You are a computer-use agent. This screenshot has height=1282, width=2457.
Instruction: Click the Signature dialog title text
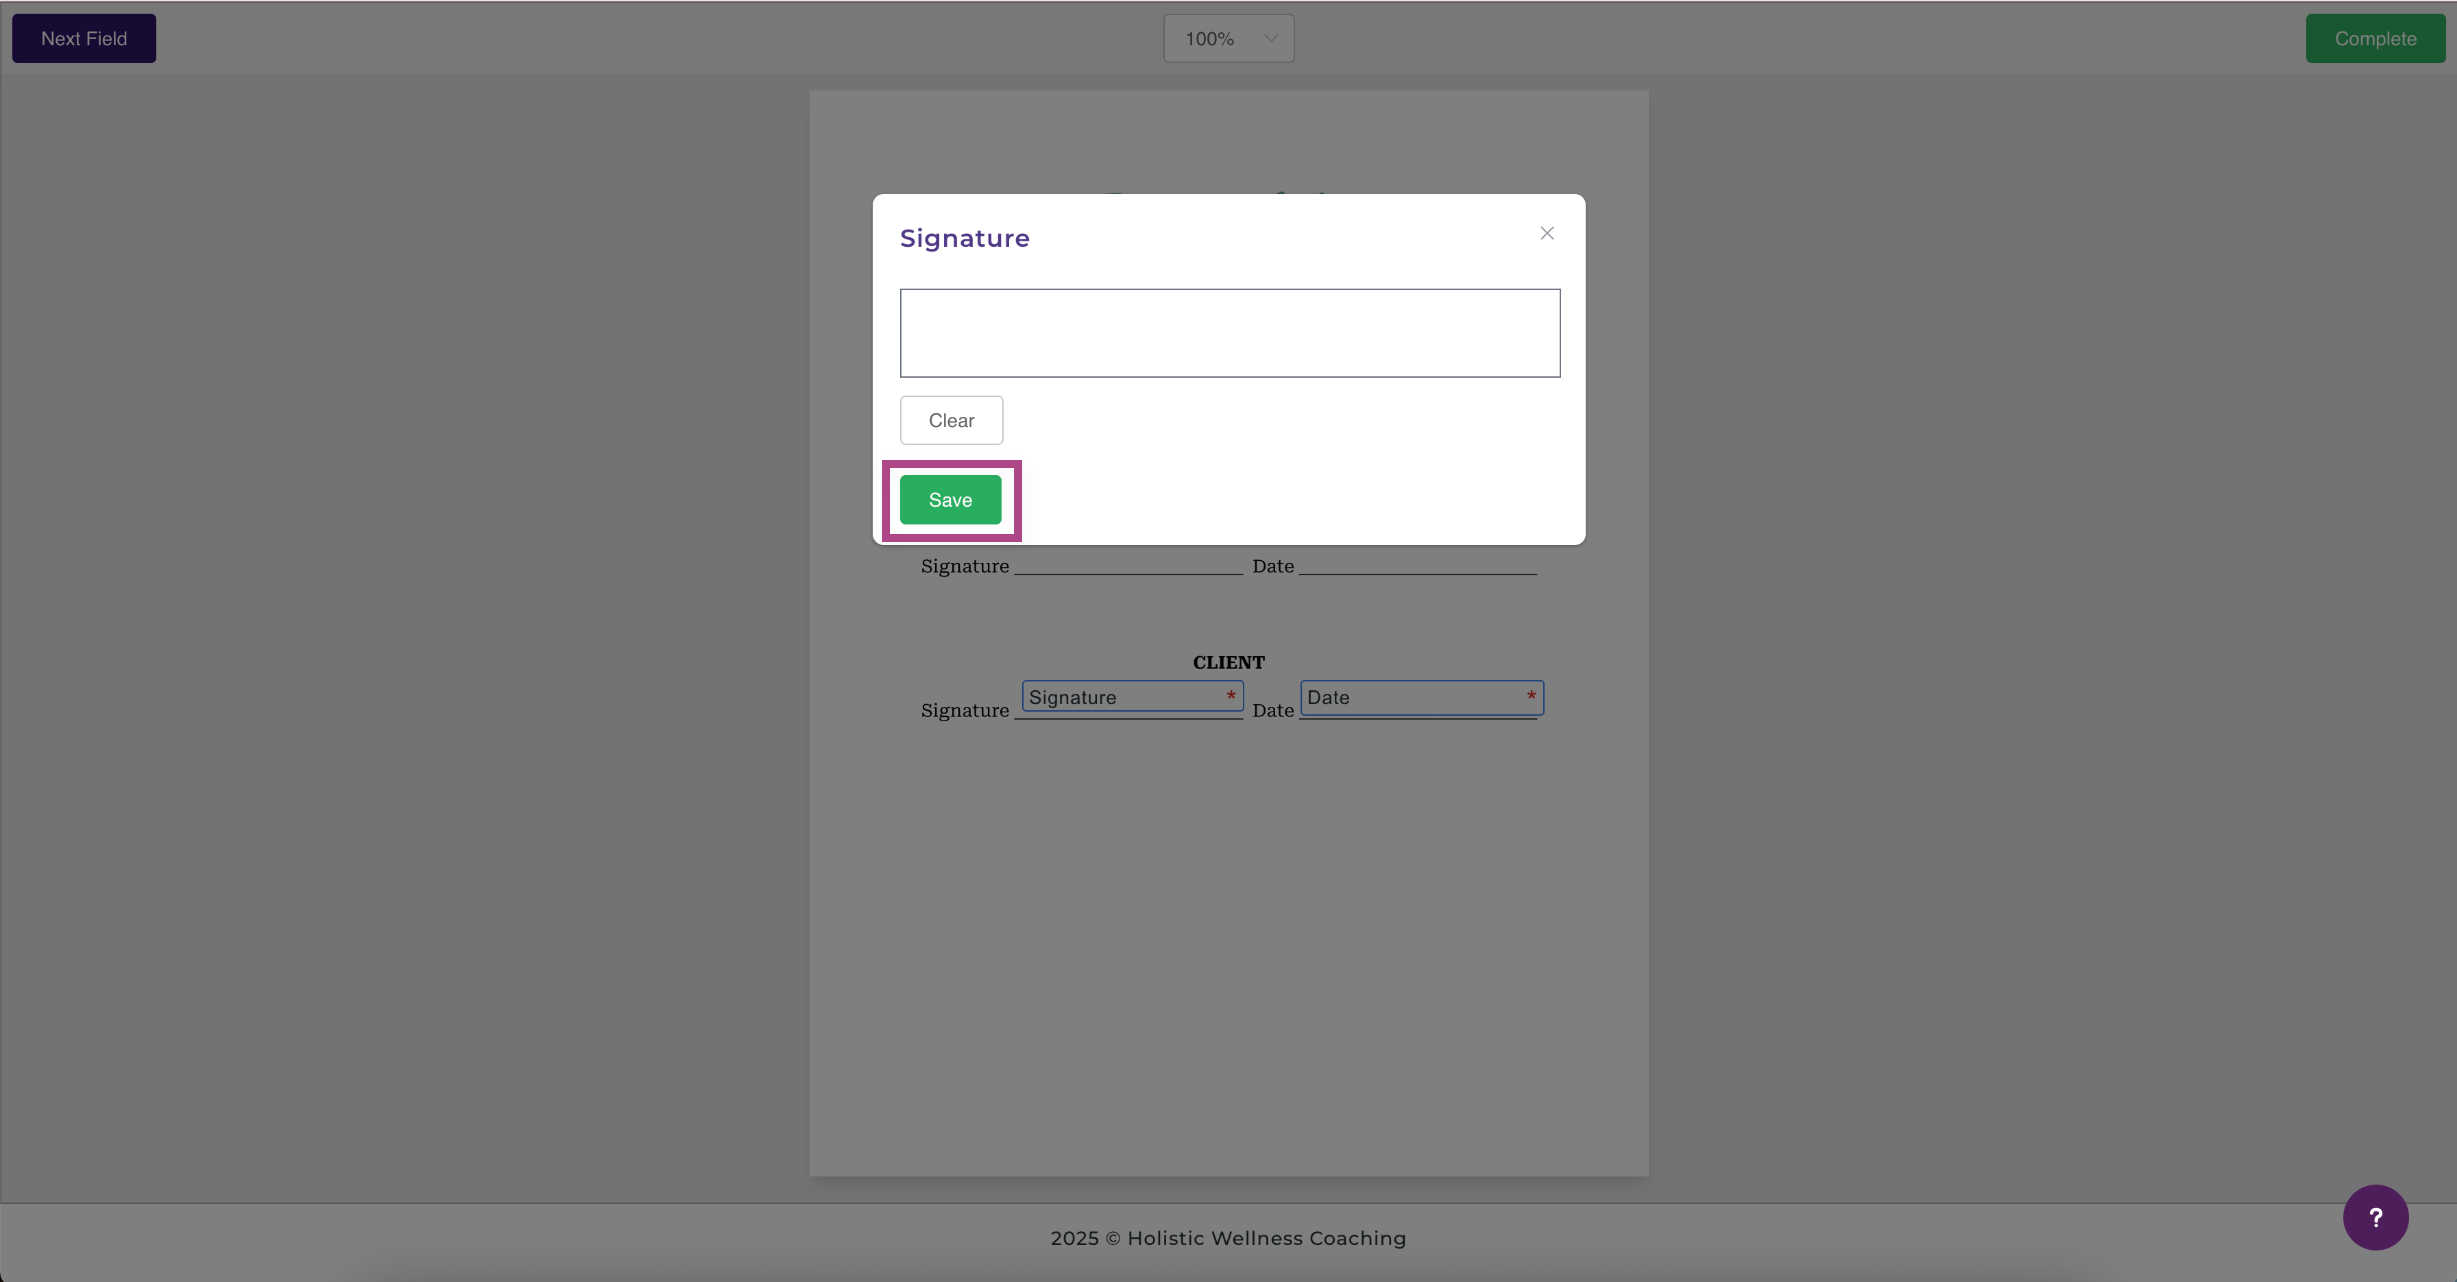click(x=964, y=238)
